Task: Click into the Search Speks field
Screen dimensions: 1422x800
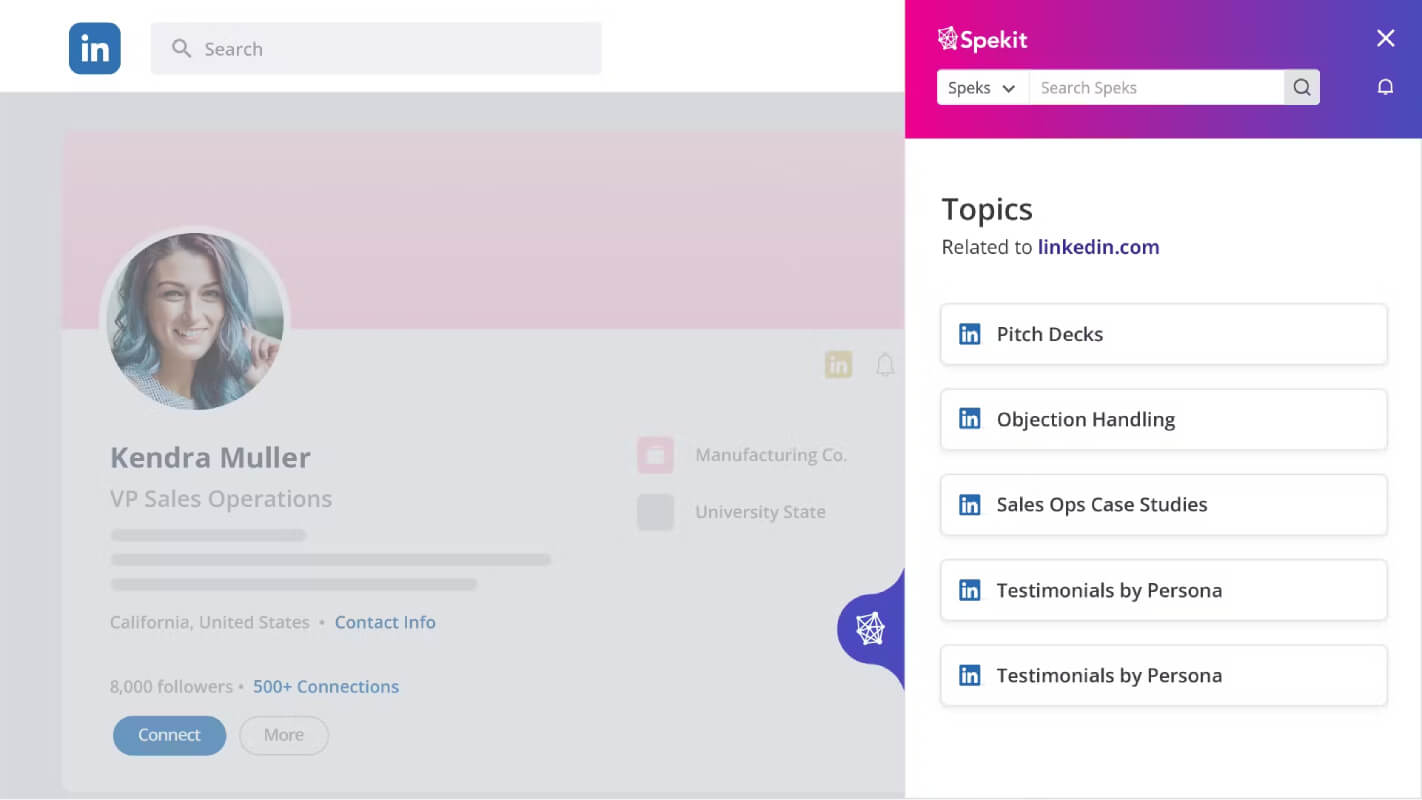Action: [x=1156, y=88]
